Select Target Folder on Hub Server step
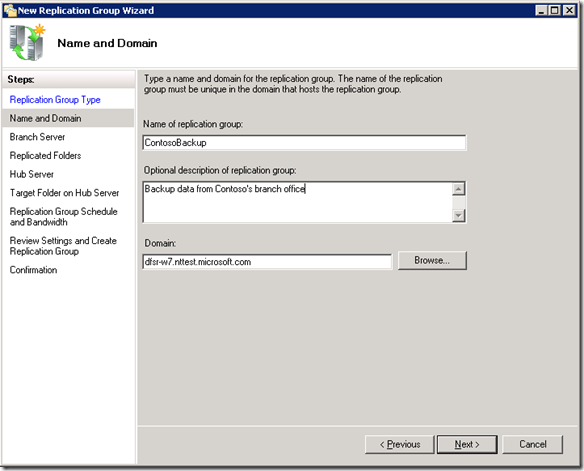584x471 pixels. [64, 193]
